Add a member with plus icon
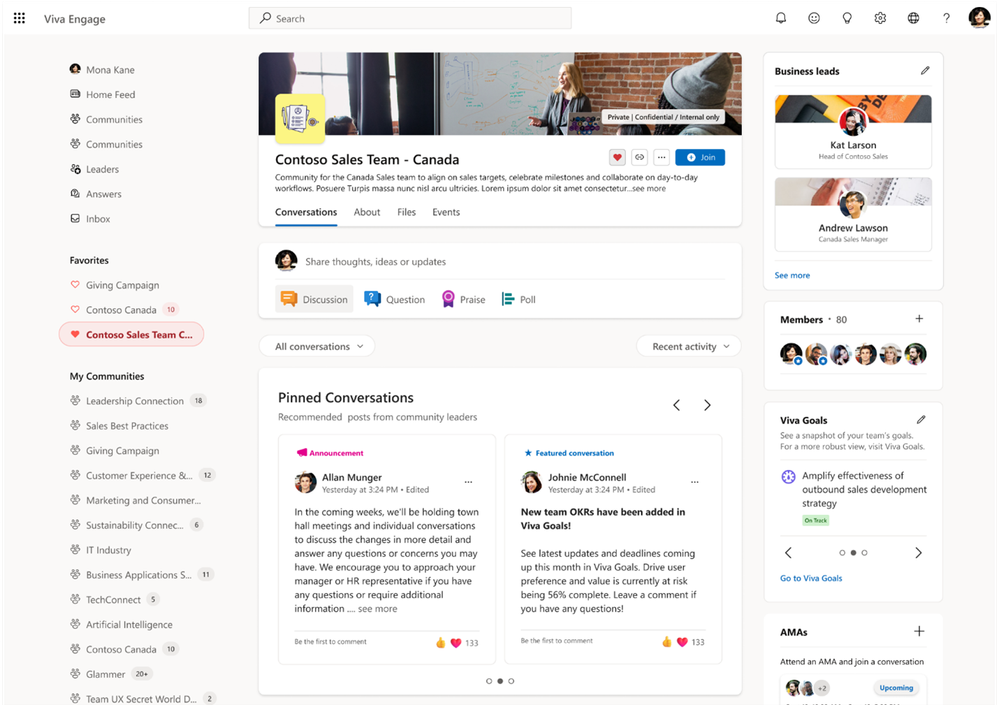 click(x=919, y=318)
